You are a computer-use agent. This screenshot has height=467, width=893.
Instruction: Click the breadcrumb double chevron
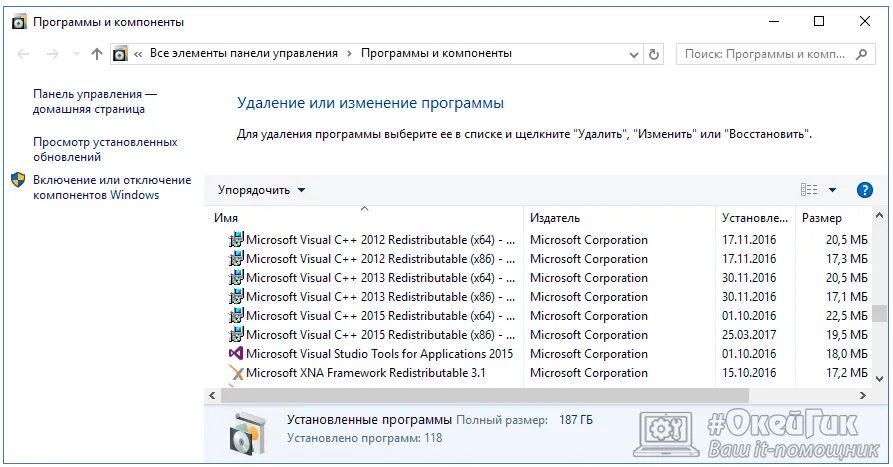(138, 55)
